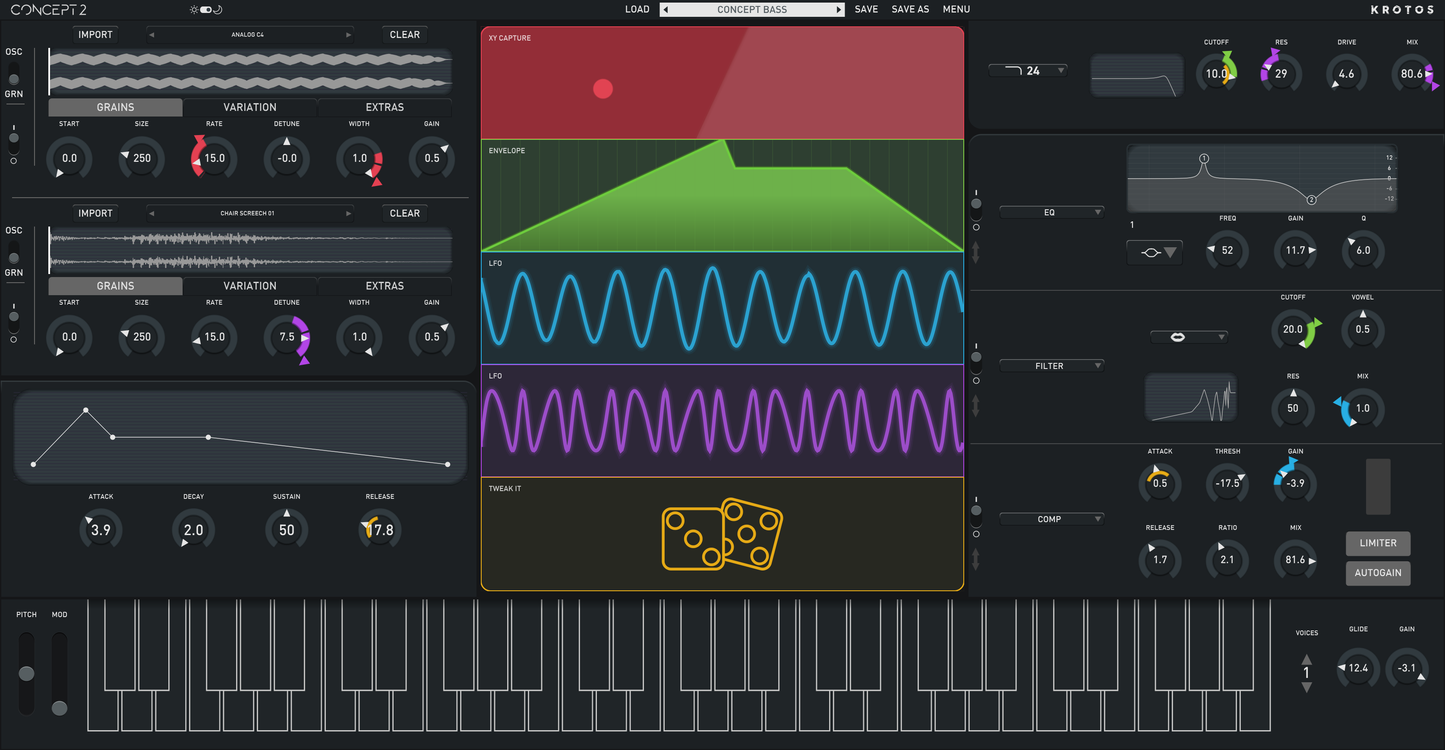Toggle the EQ effect power switch

click(x=976, y=205)
